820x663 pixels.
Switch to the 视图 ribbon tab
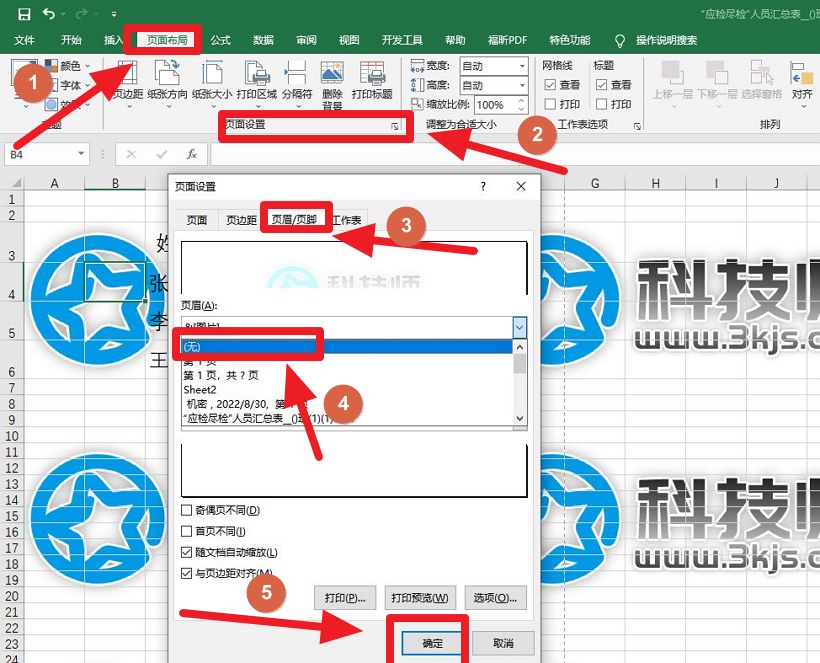tap(349, 40)
